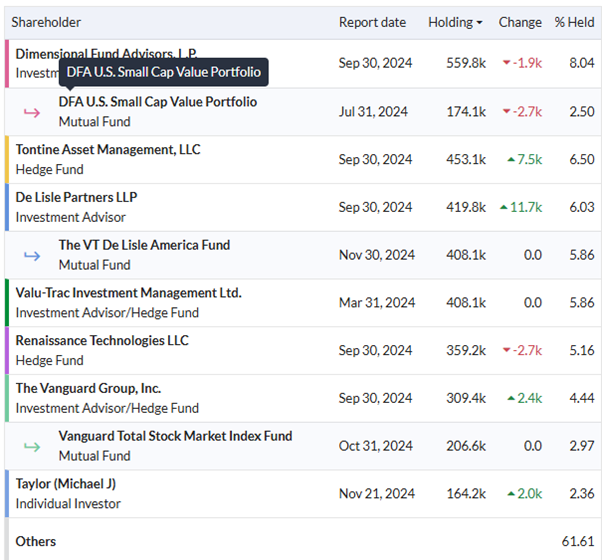The width and height of the screenshot is (602, 560).
Task: Click the blue arrow beside VT De Lisle fund
Action: coord(32,256)
